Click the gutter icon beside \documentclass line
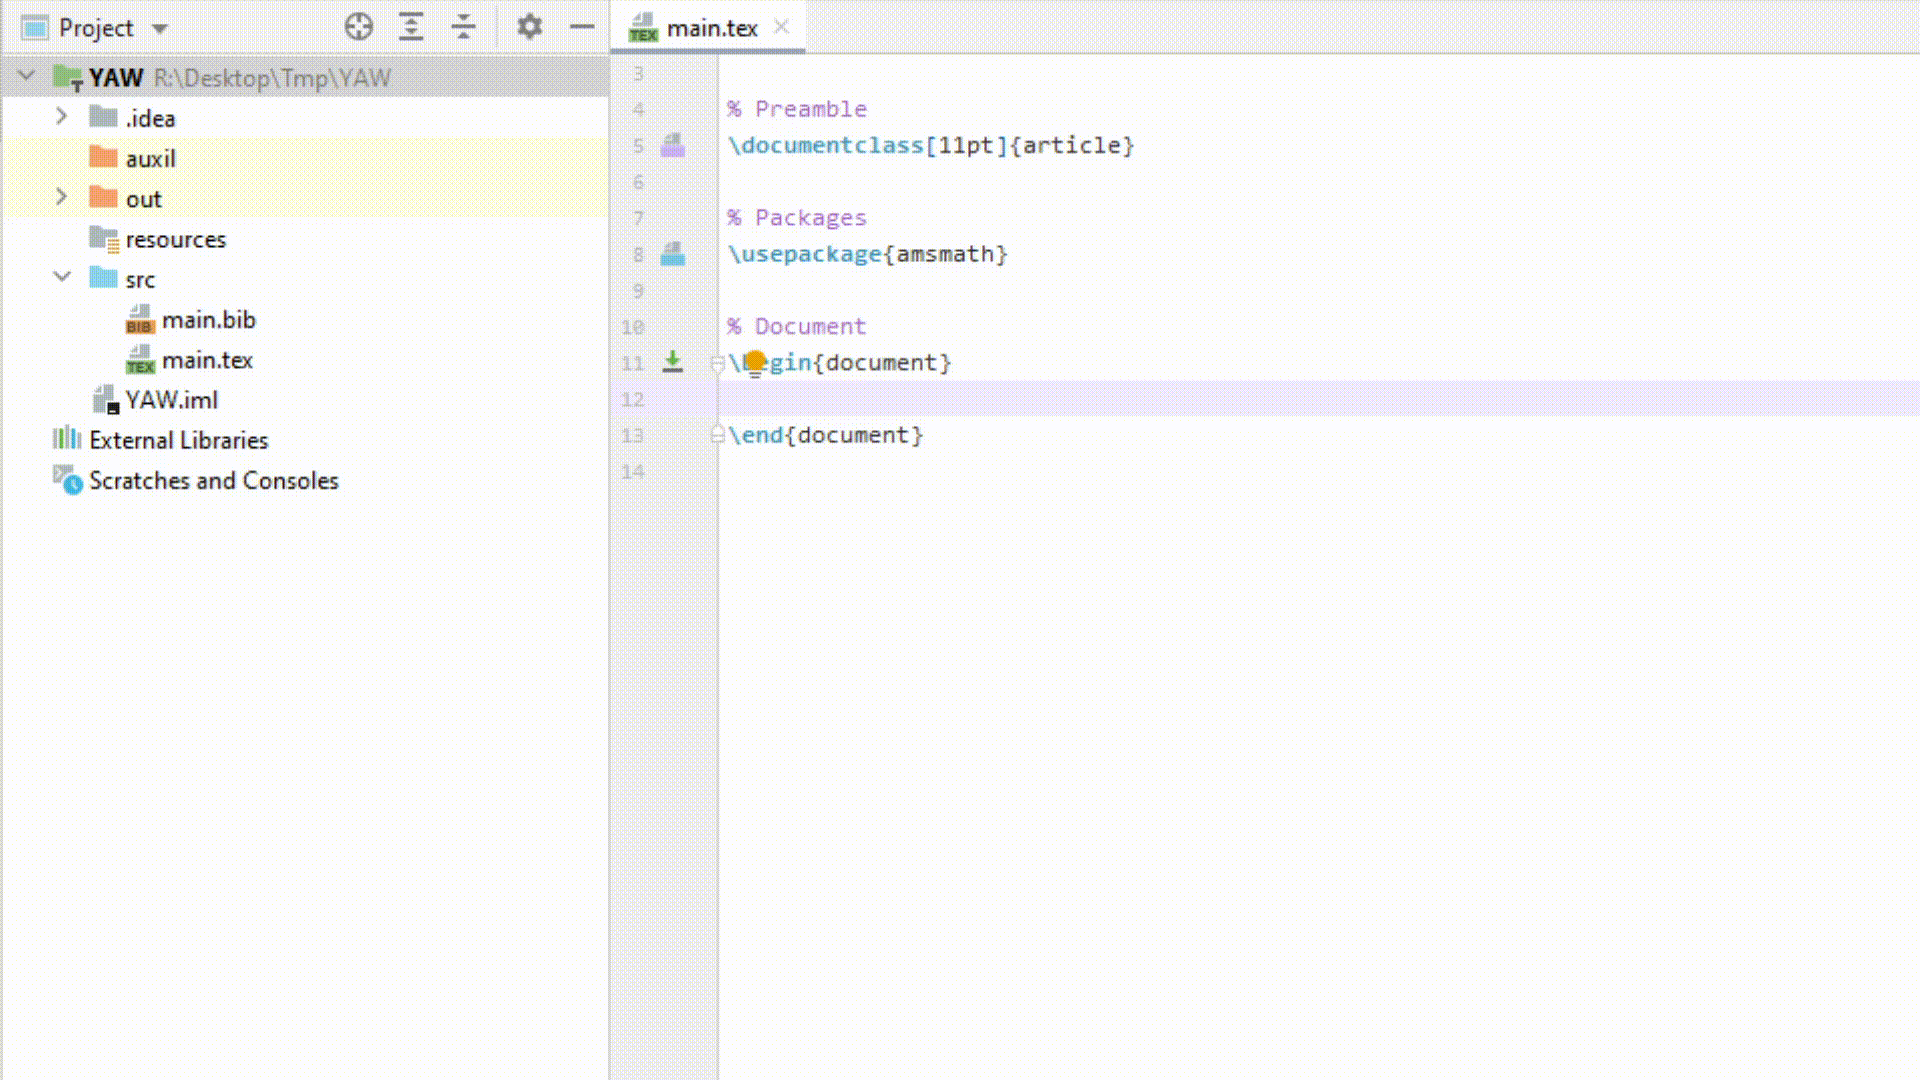 point(673,146)
